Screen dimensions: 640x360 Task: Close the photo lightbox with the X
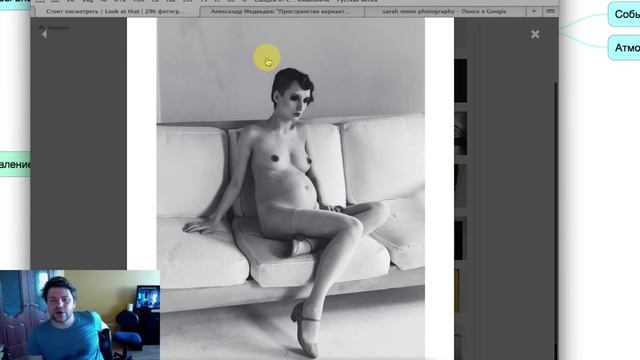click(x=535, y=34)
